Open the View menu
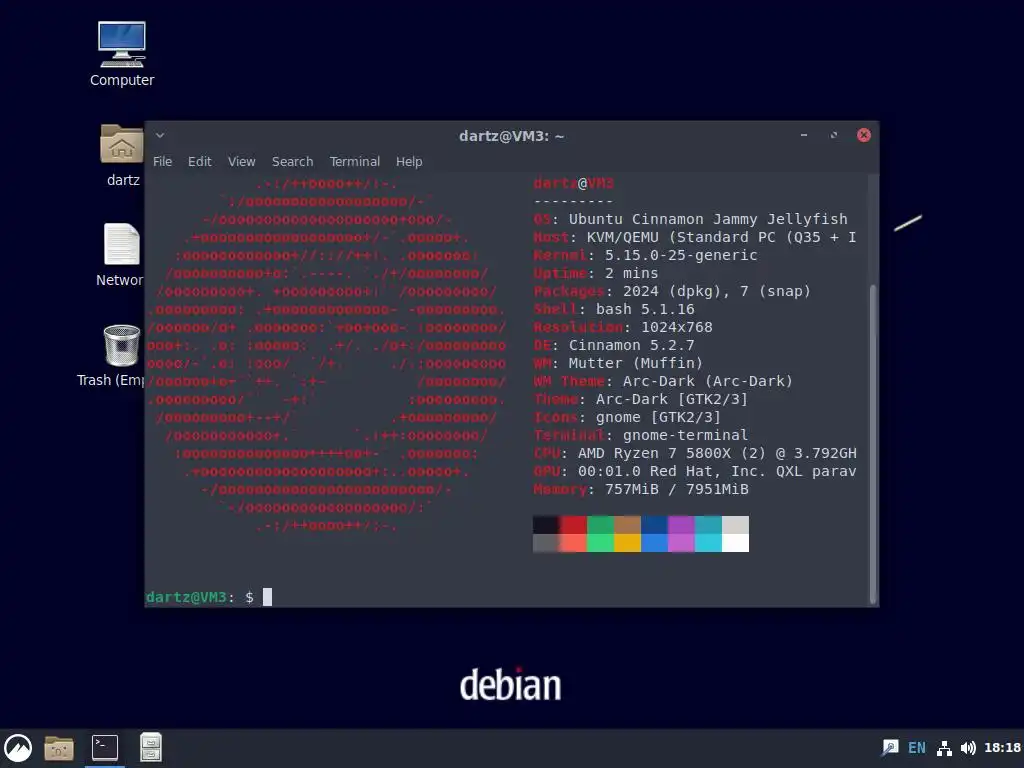Image resolution: width=1024 pixels, height=768 pixels. click(x=242, y=161)
